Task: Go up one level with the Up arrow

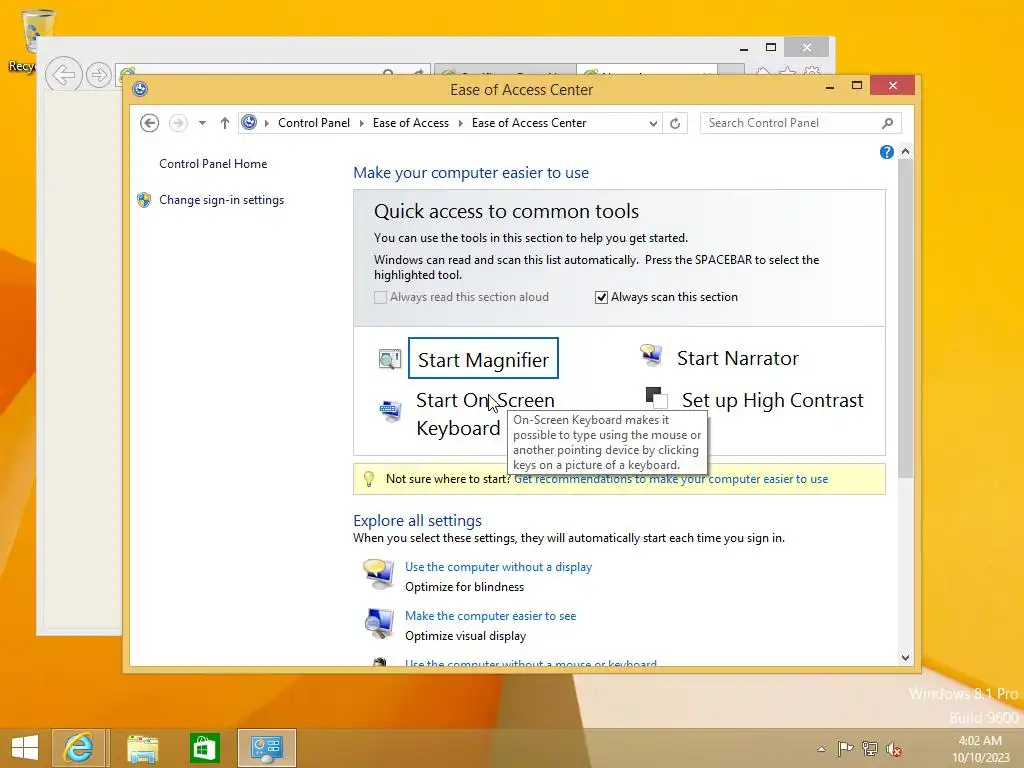Action: click(225, 123)
